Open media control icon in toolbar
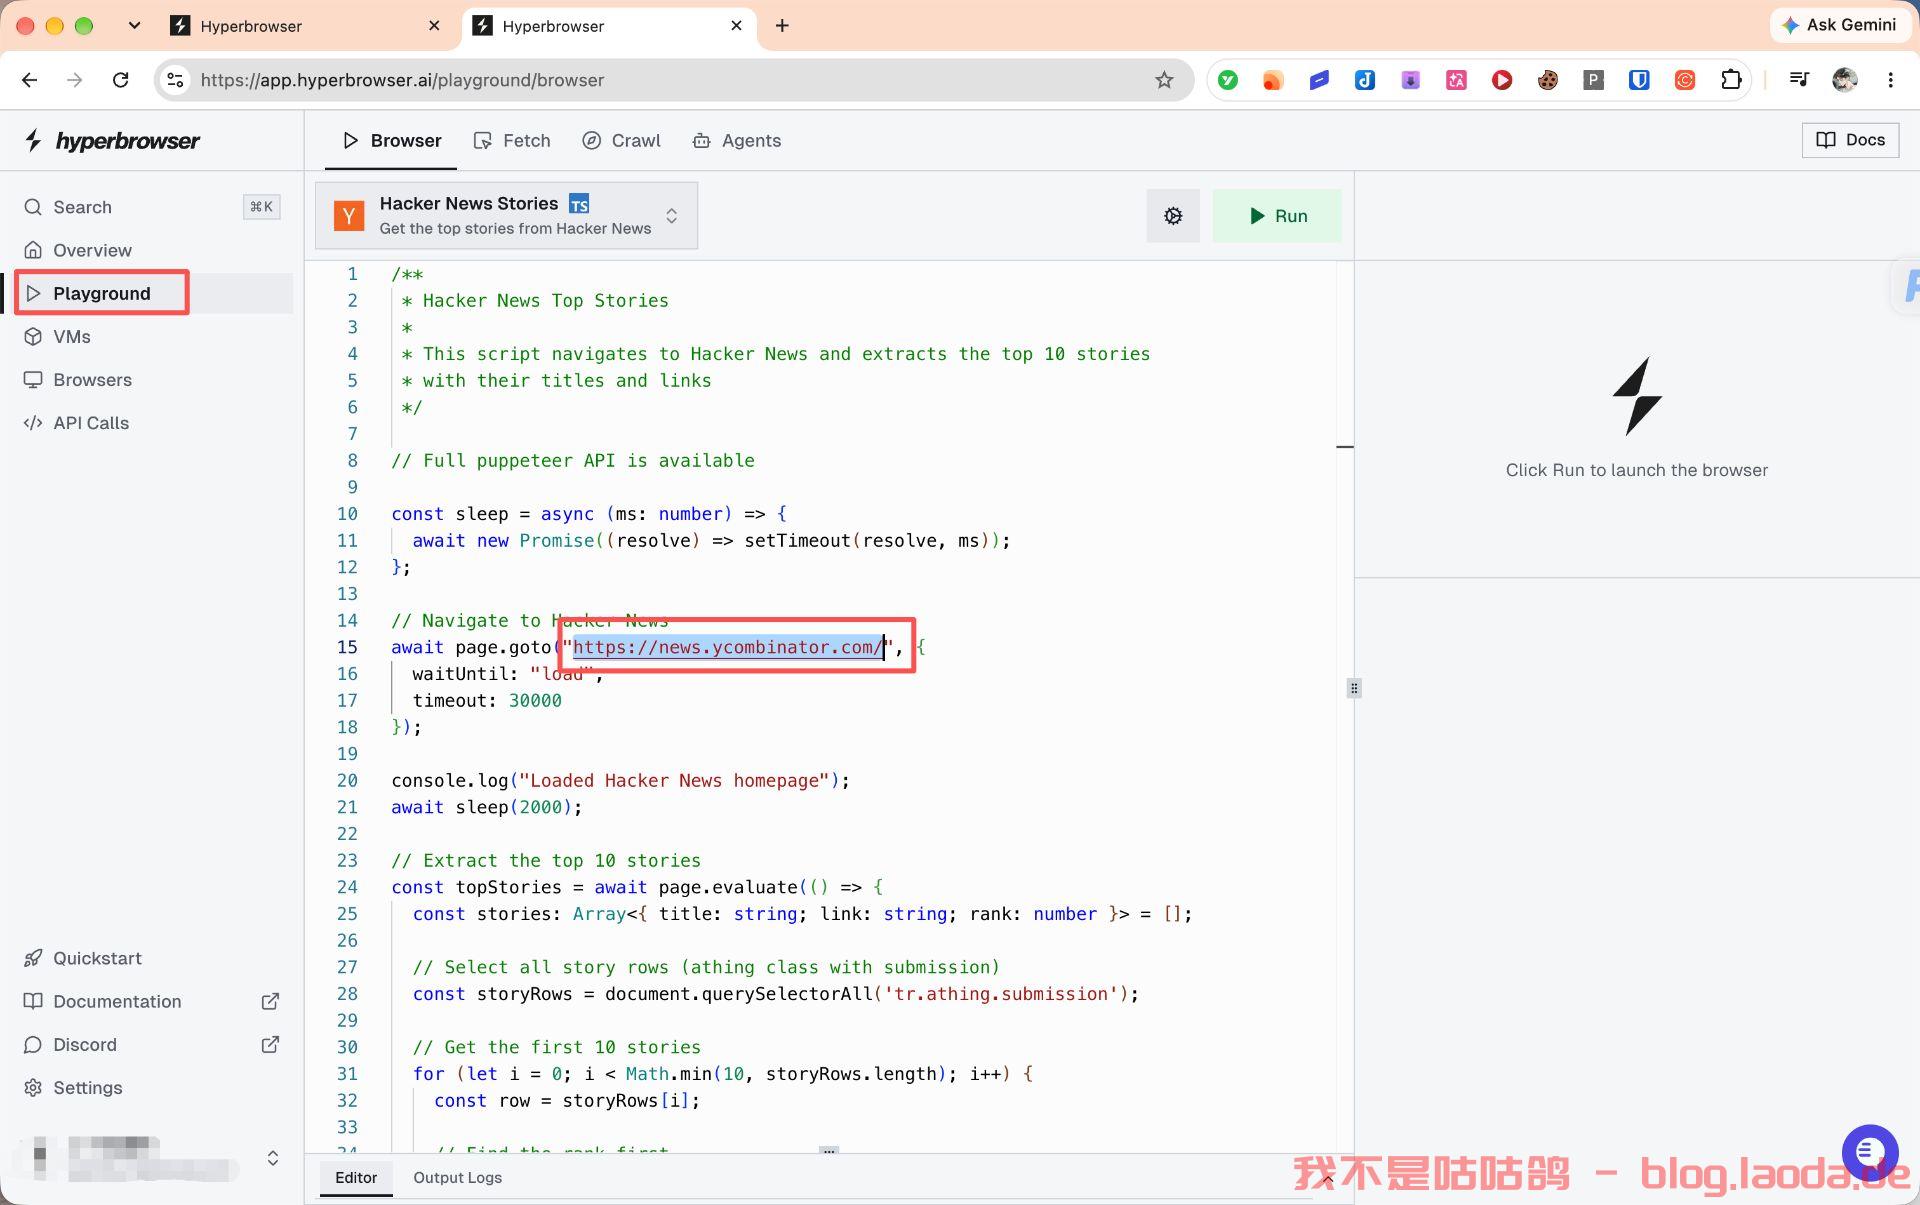The height and width of the screenshot is (1205, 1920). click(x=1798, y=80)
